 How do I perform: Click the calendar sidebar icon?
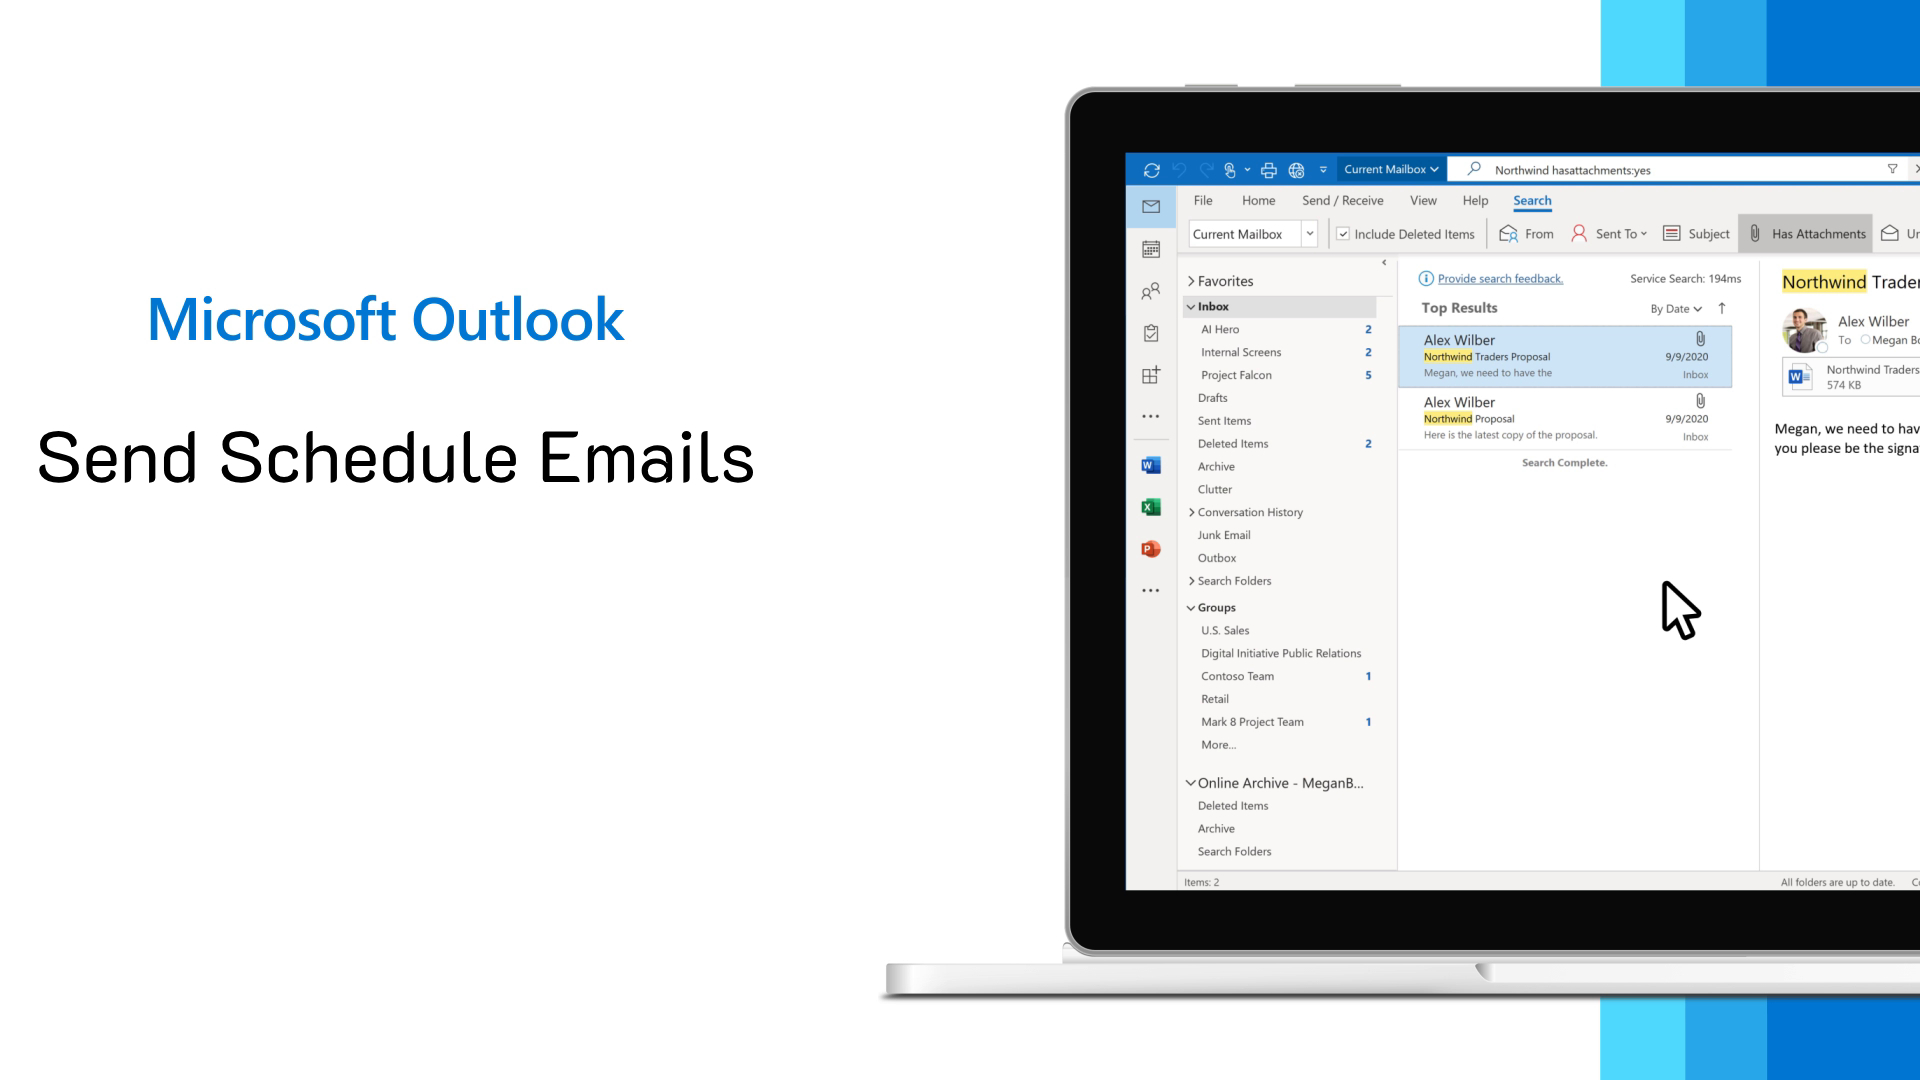pos(1151,249)
